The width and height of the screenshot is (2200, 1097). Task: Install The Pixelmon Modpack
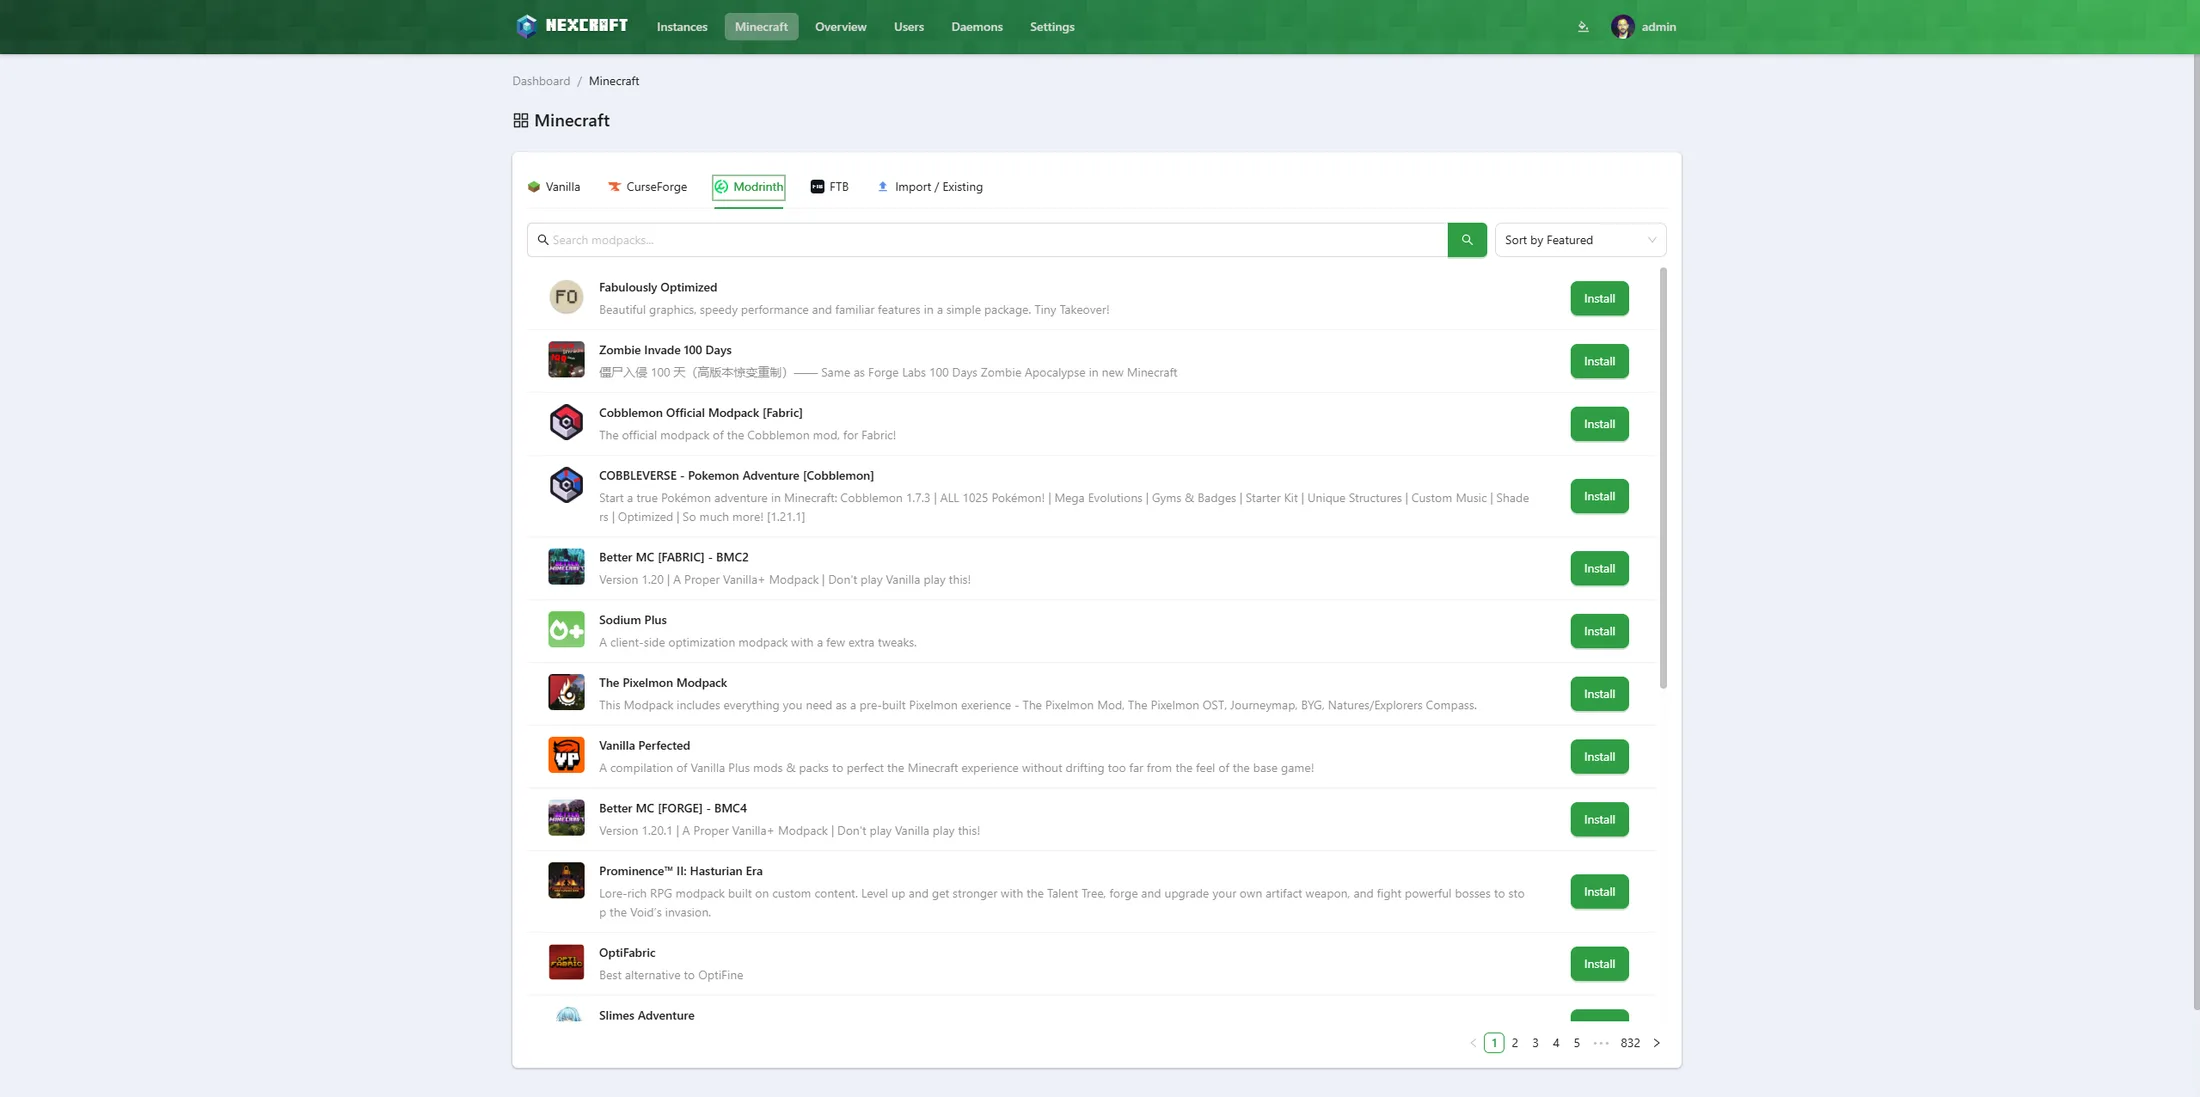coord(1599,694)
